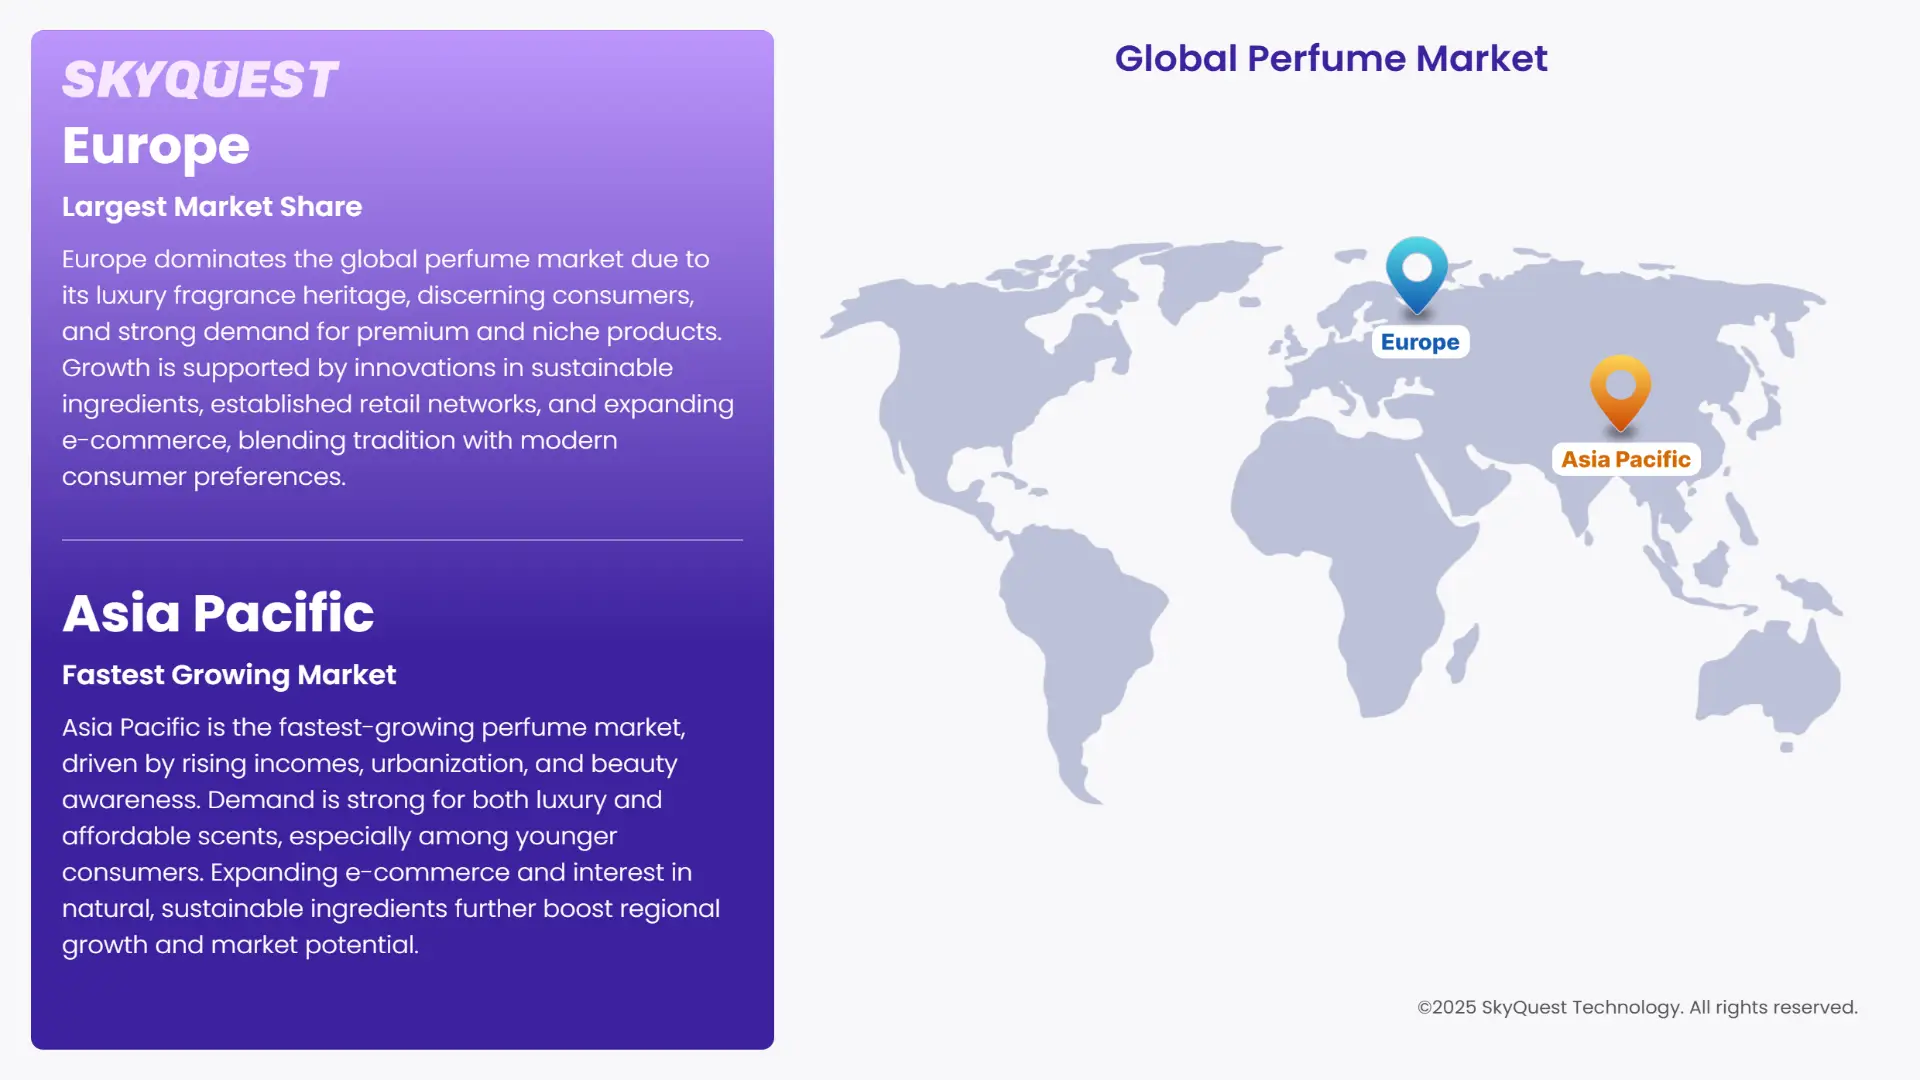Click the SkyQuest Technology copyright text
Image resolution: width=1920 pixels, height=1080 pixels.
(1636, 1007)
